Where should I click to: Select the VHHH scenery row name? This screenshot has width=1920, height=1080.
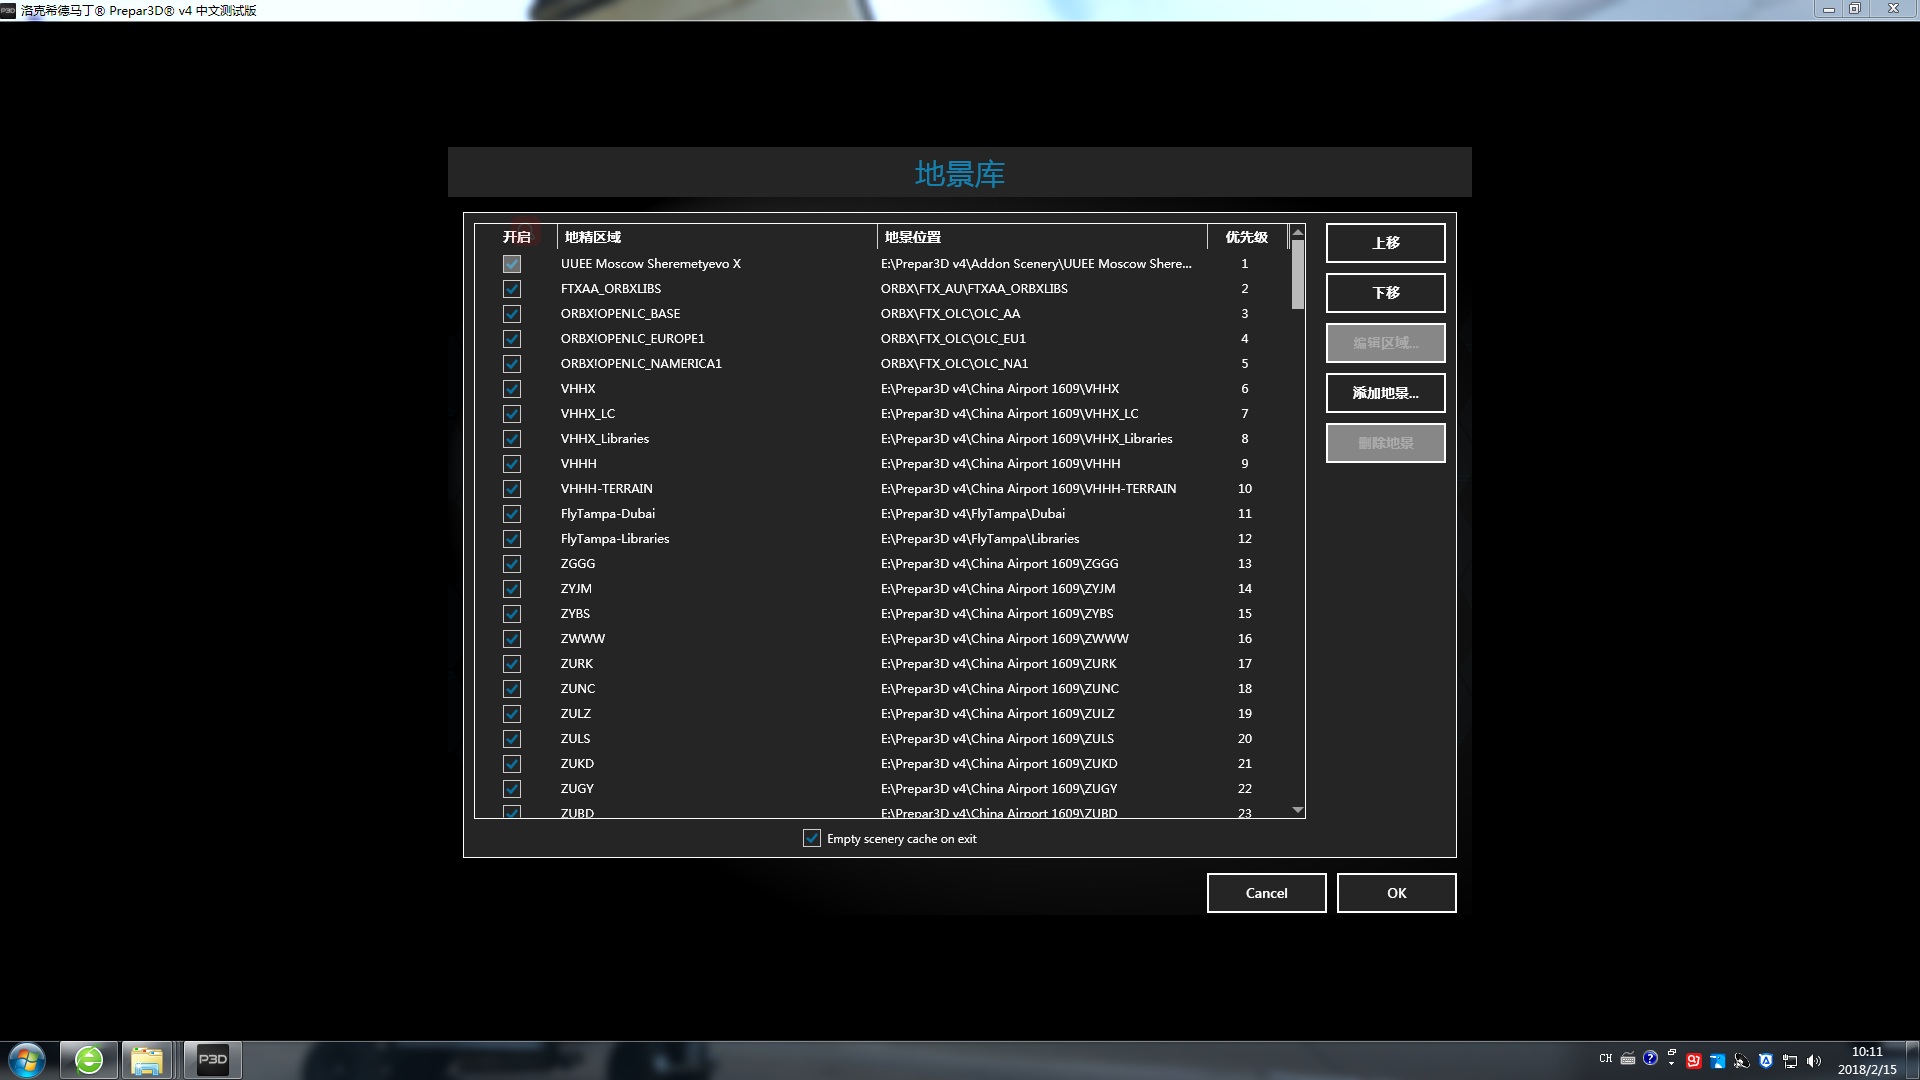click(579, 464)
